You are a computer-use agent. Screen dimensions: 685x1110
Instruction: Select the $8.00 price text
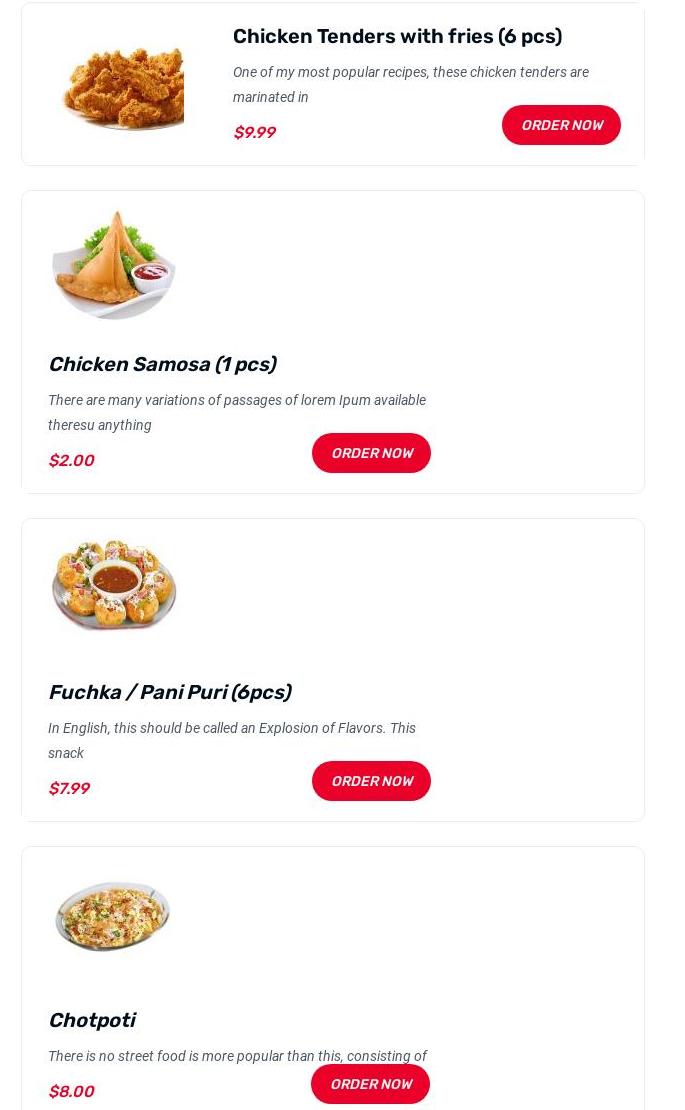pyautogui.click(x=71, y=1091)
